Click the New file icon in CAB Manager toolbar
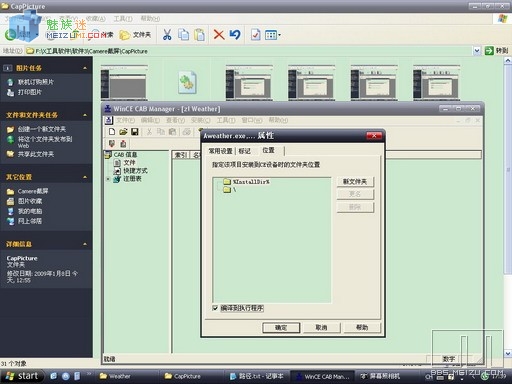The width and height of the screenshot is (512, 384). tap(112, 132)
